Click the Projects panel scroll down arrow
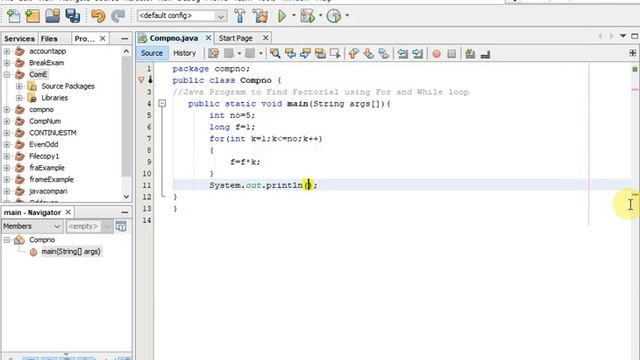640x360 pixels. [x=126, y=196]
